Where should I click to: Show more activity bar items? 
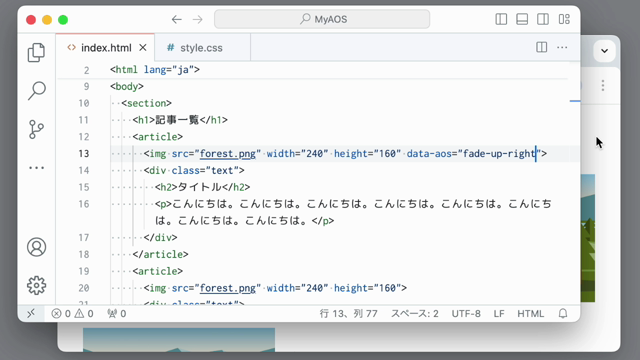tap(36, 168)
